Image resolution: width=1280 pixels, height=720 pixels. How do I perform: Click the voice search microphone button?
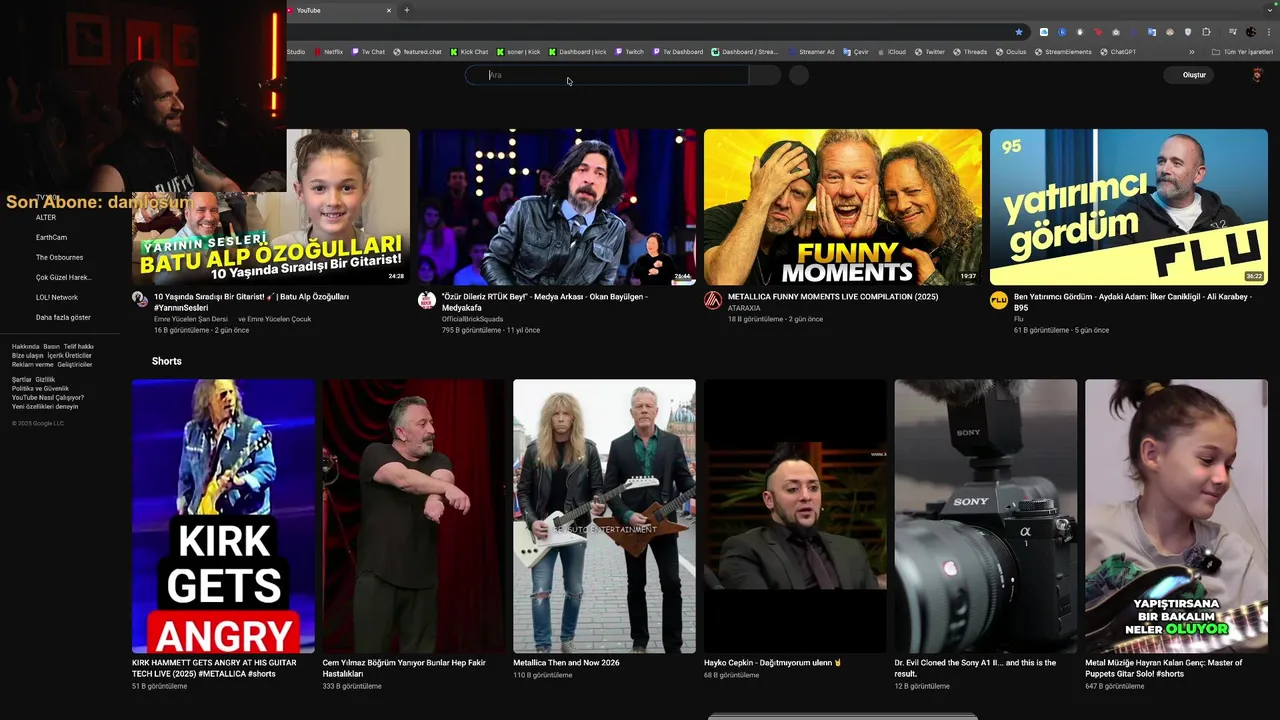(799, 75)
